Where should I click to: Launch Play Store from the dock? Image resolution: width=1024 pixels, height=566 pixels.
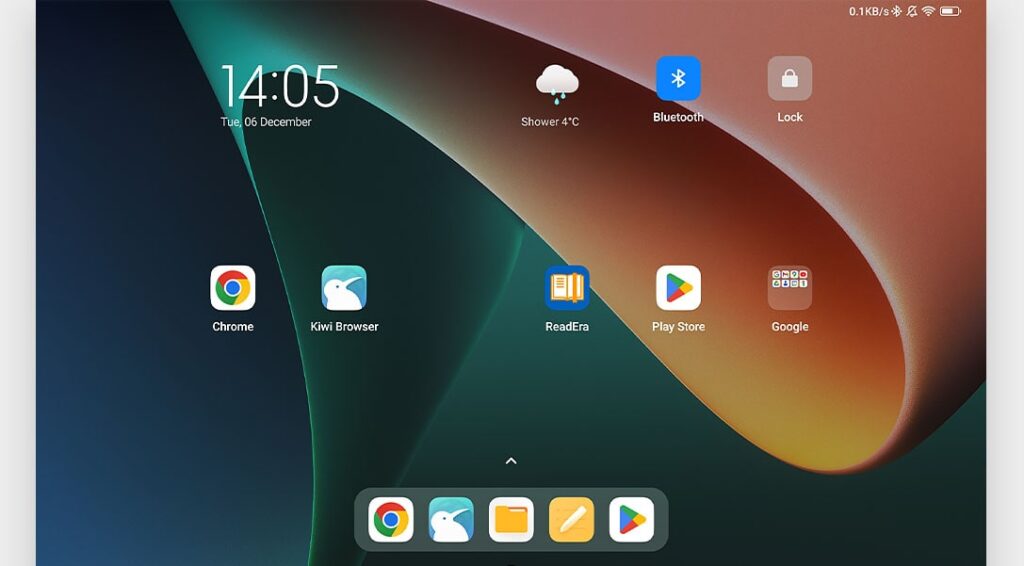click(632, 520)
